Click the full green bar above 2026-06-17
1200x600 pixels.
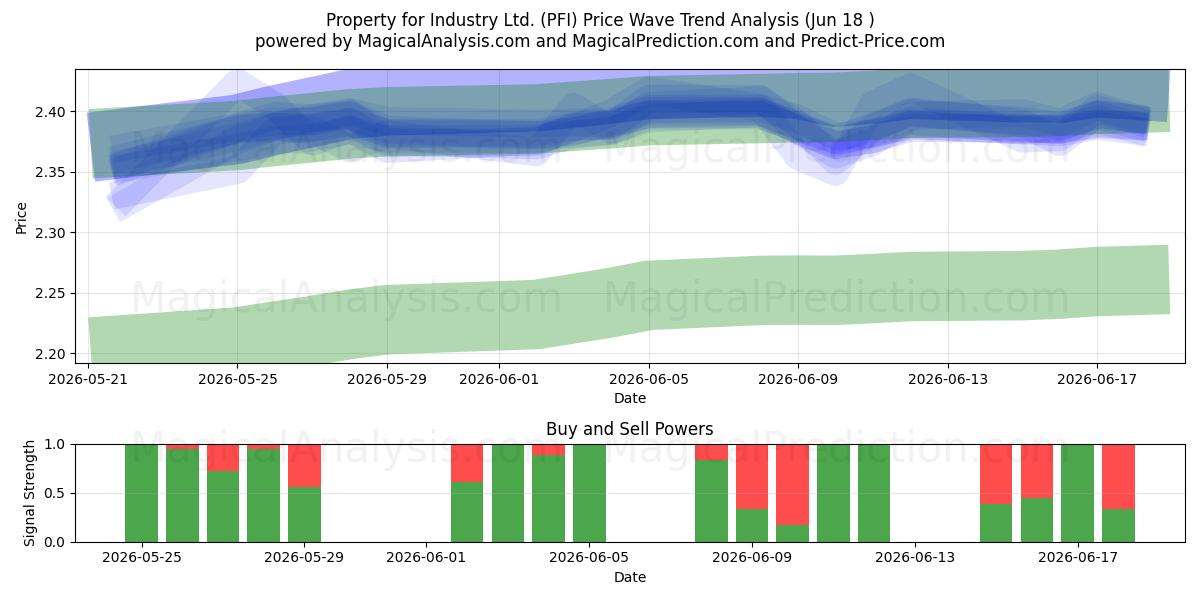point(1078,493)
